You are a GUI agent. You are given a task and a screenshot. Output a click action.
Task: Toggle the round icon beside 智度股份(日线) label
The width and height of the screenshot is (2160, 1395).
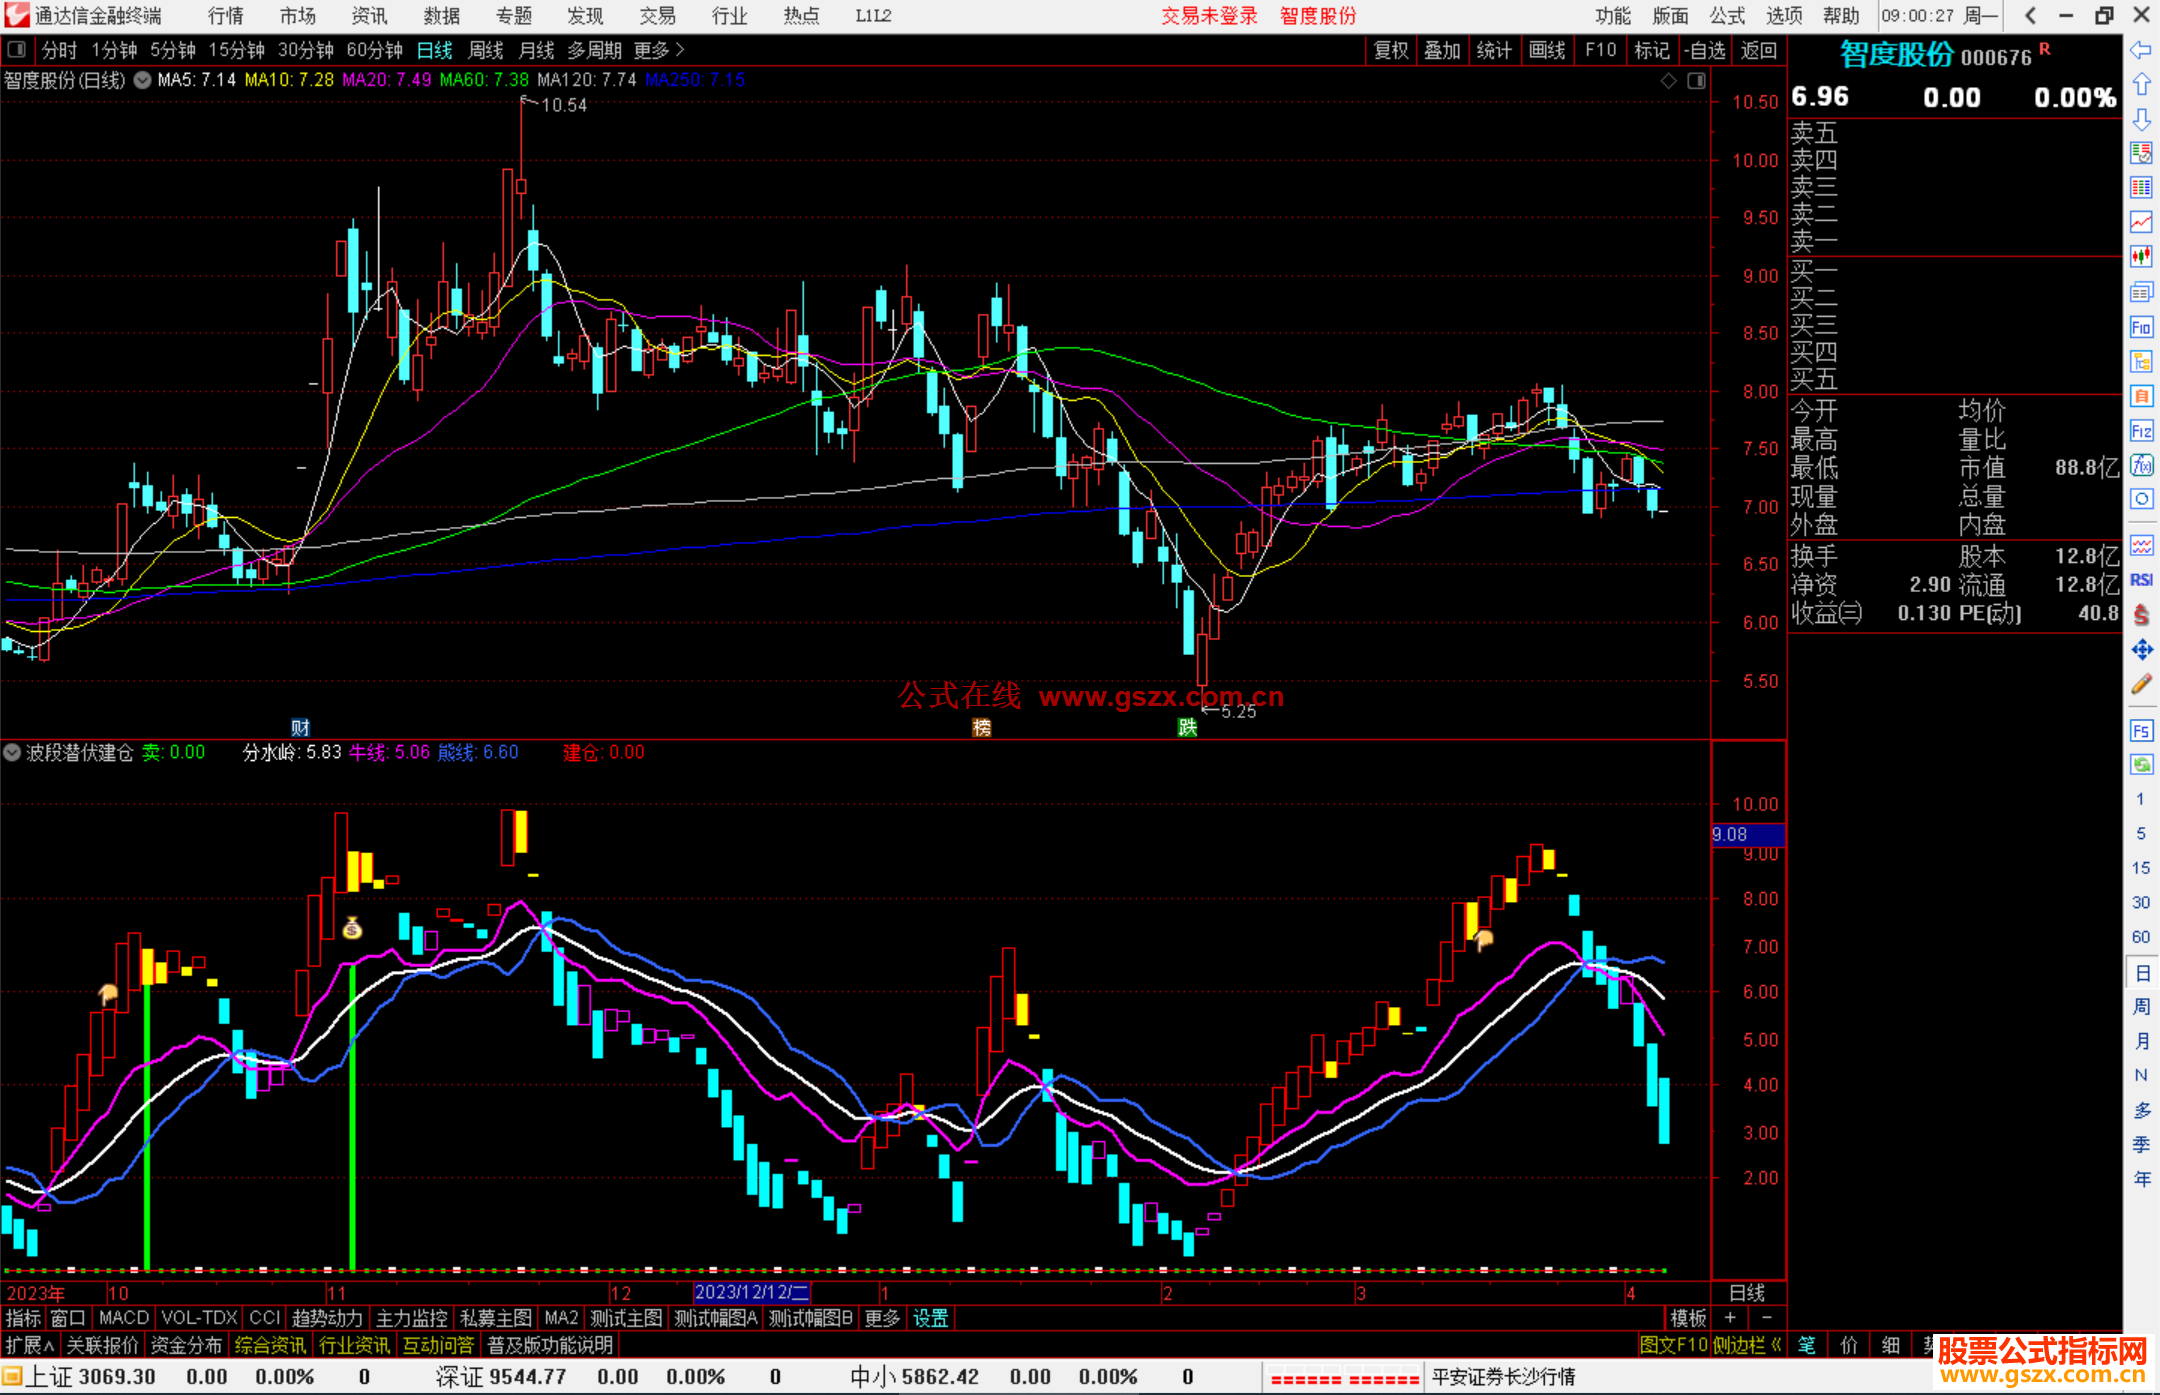143,80
